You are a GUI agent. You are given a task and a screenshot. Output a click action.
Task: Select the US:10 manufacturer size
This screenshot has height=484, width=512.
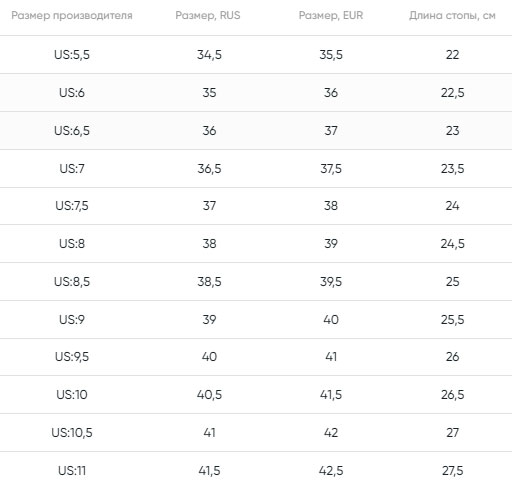pos(72,395)
